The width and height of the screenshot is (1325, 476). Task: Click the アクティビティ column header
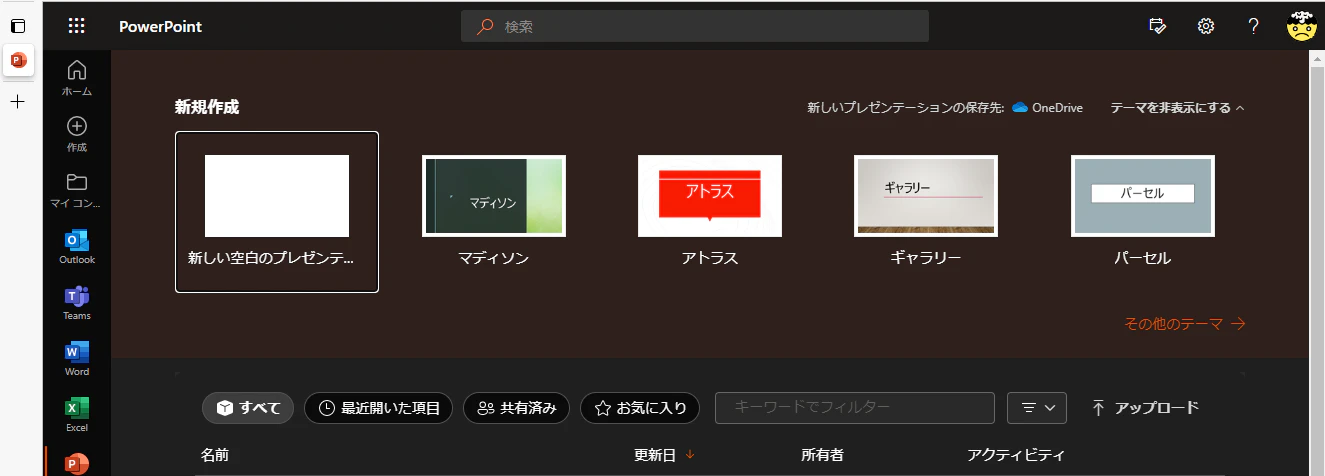(x=1016, y=455)
